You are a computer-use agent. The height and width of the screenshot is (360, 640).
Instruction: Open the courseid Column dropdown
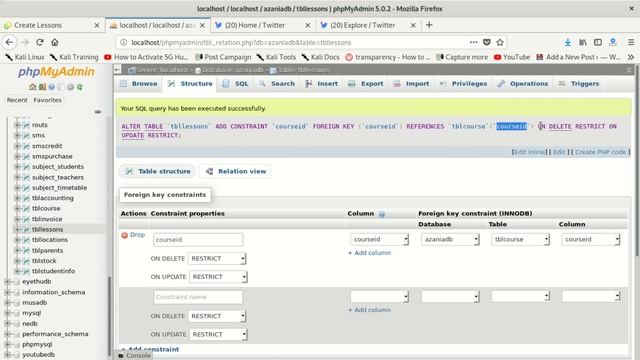coord(380,240)
